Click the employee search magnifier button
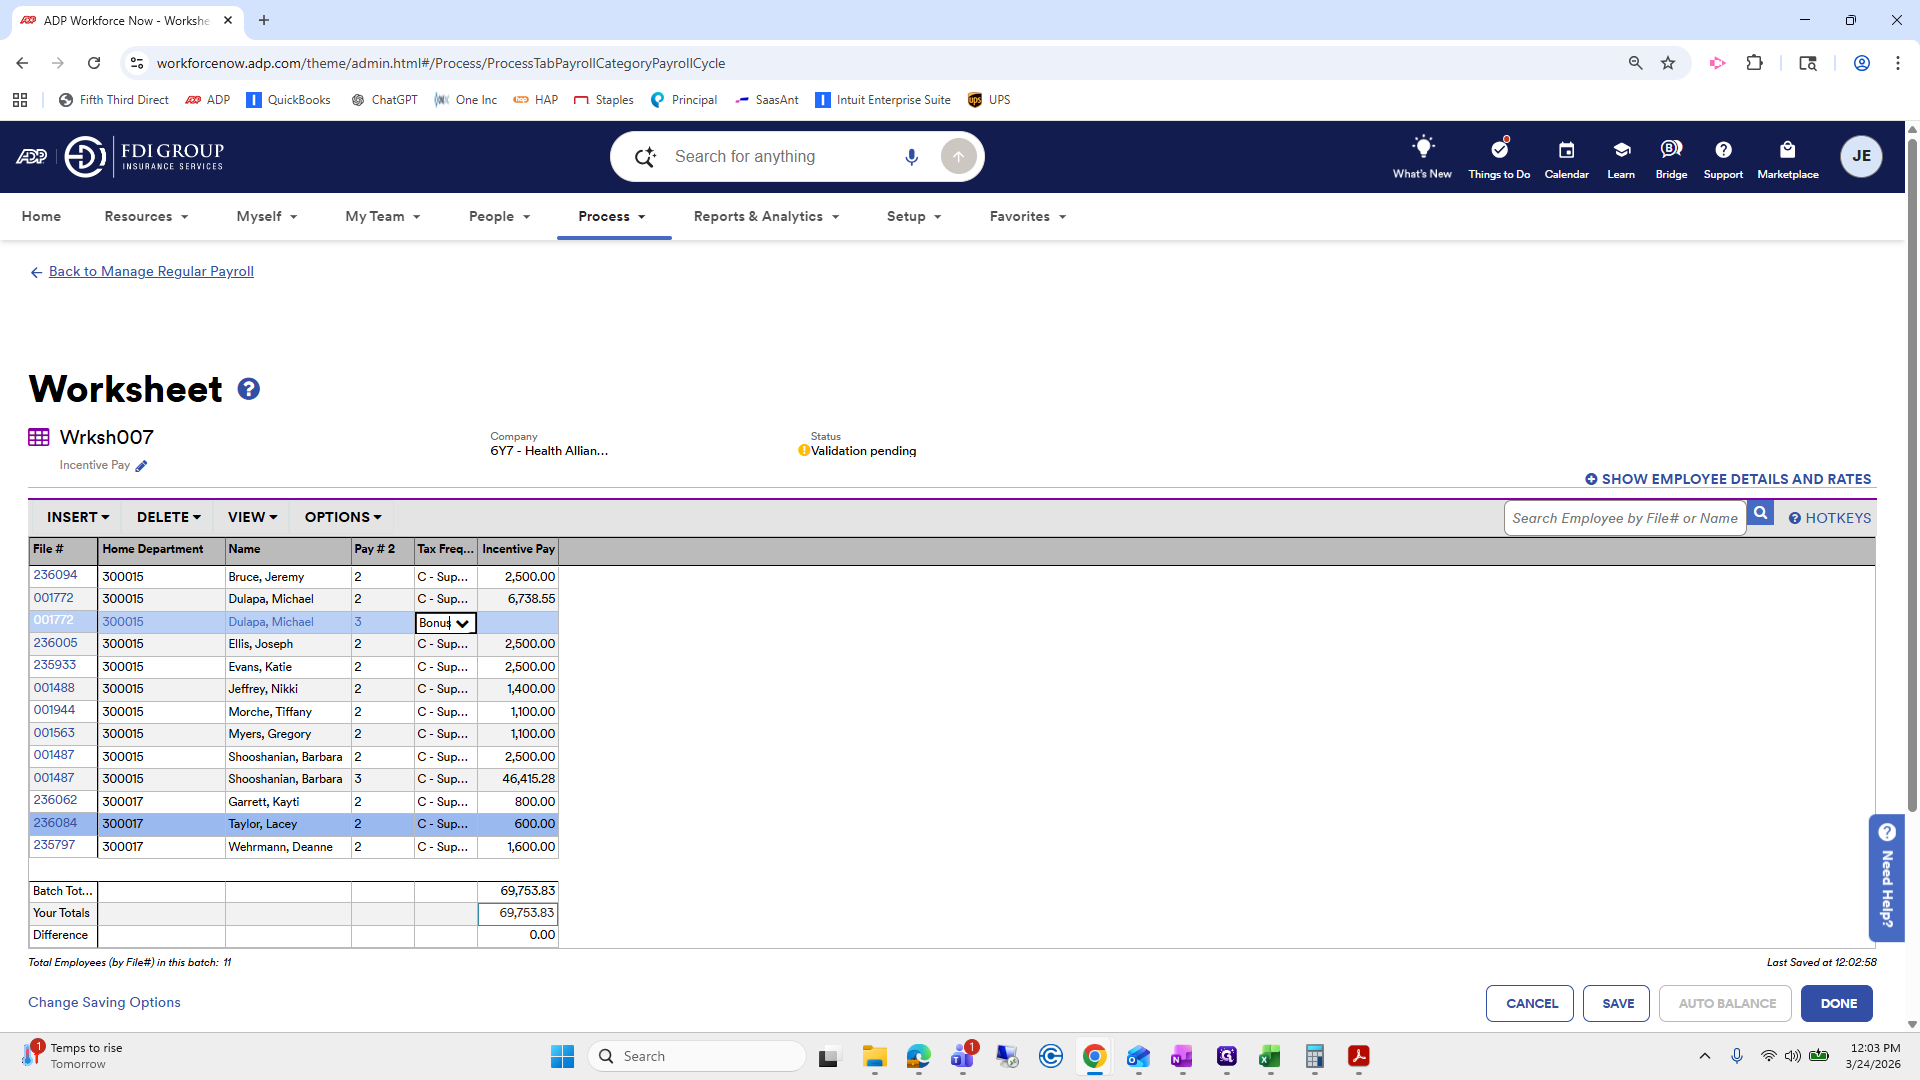 (1760, 514)
